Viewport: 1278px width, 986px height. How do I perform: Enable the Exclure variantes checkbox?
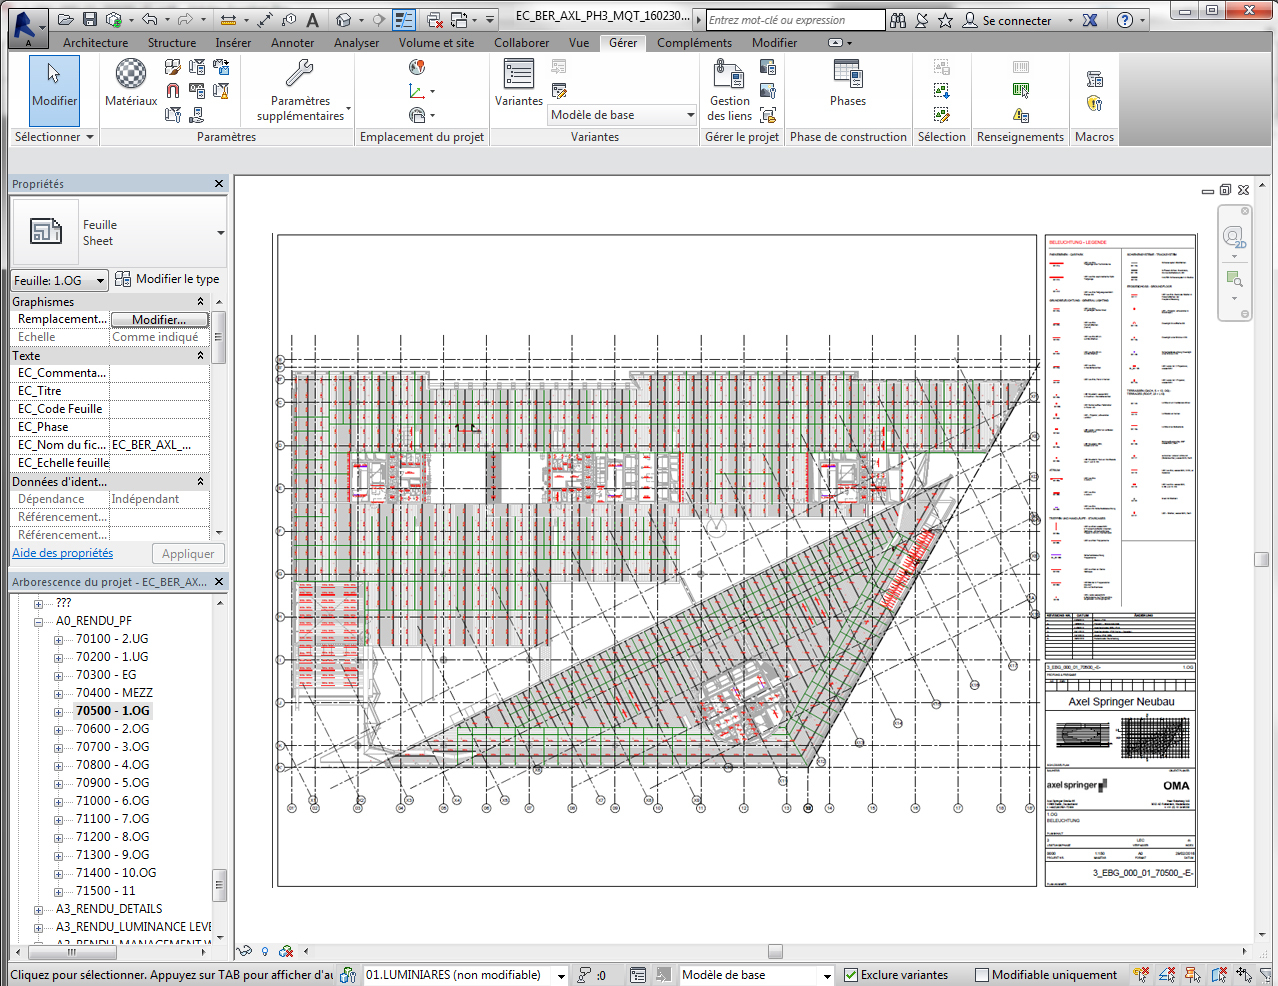[850, 974]
